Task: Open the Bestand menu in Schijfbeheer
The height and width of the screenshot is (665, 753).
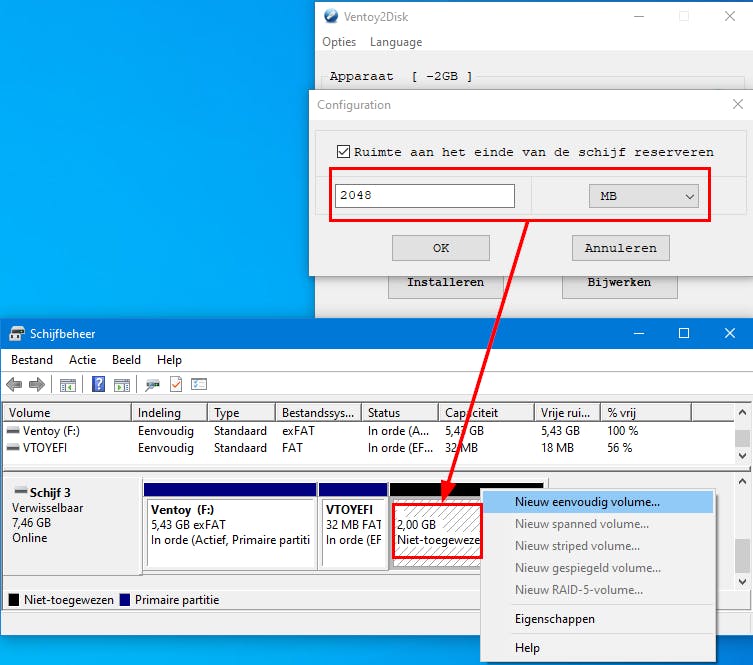Action: click(x=32, y=360)
